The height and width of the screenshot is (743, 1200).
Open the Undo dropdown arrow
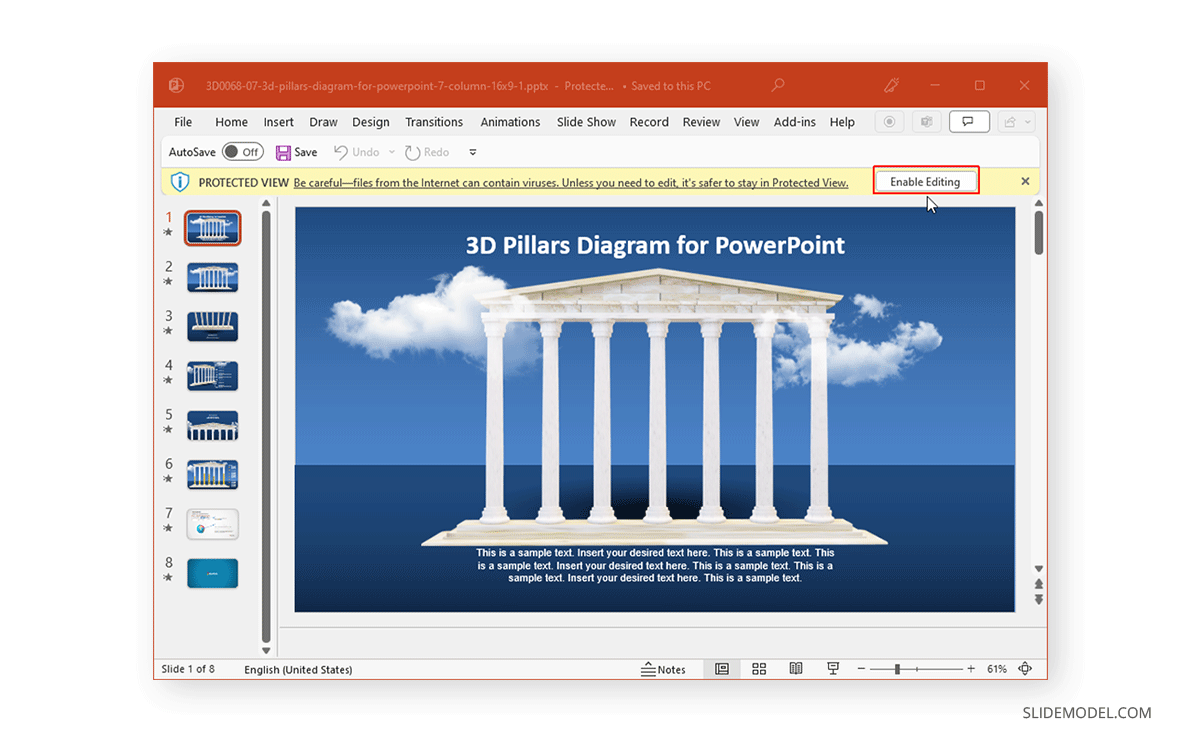390,151
